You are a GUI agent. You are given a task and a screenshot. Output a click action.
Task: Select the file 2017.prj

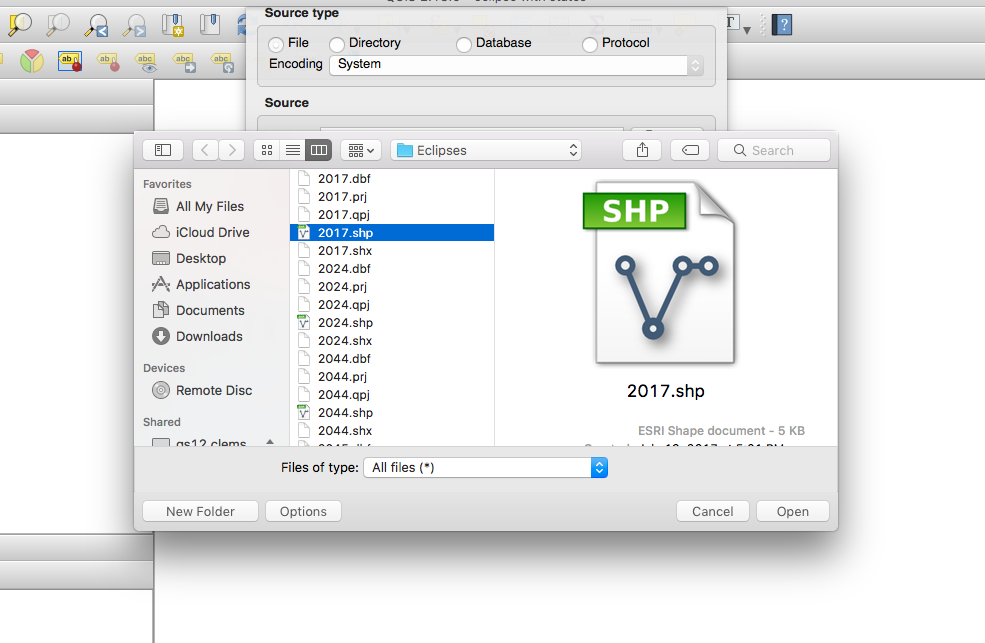pyautogui.click(x=392, y=197)
